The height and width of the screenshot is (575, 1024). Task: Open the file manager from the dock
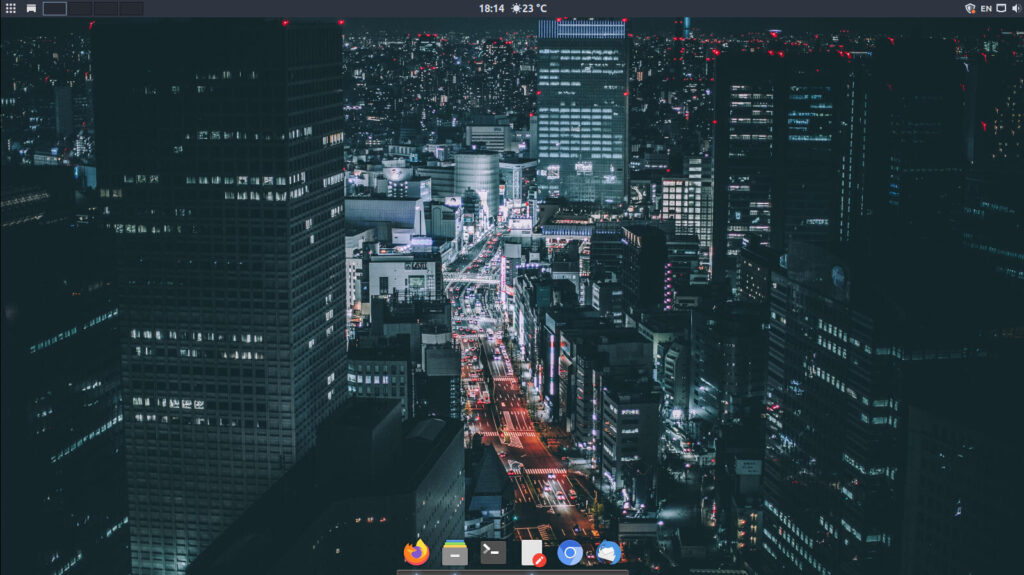coord(455,552)
